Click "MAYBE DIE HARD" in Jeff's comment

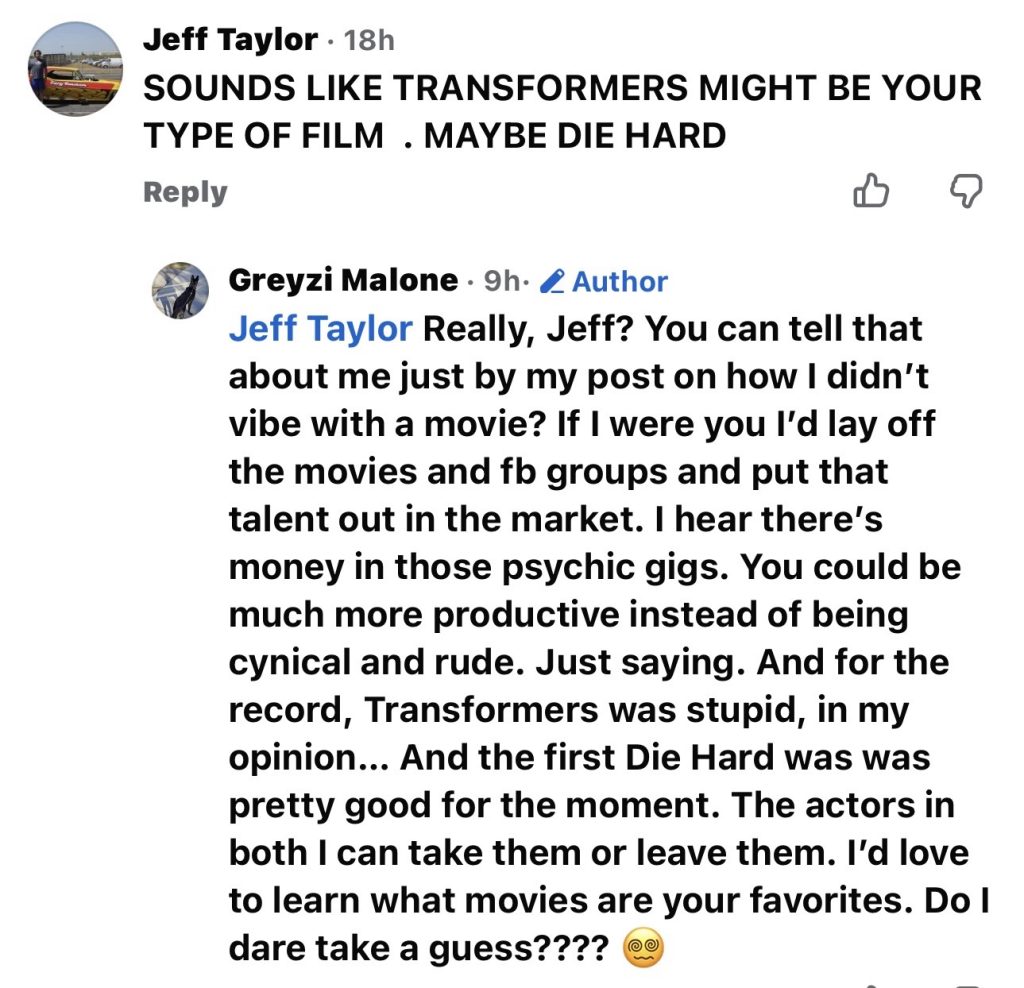(575, 135)
